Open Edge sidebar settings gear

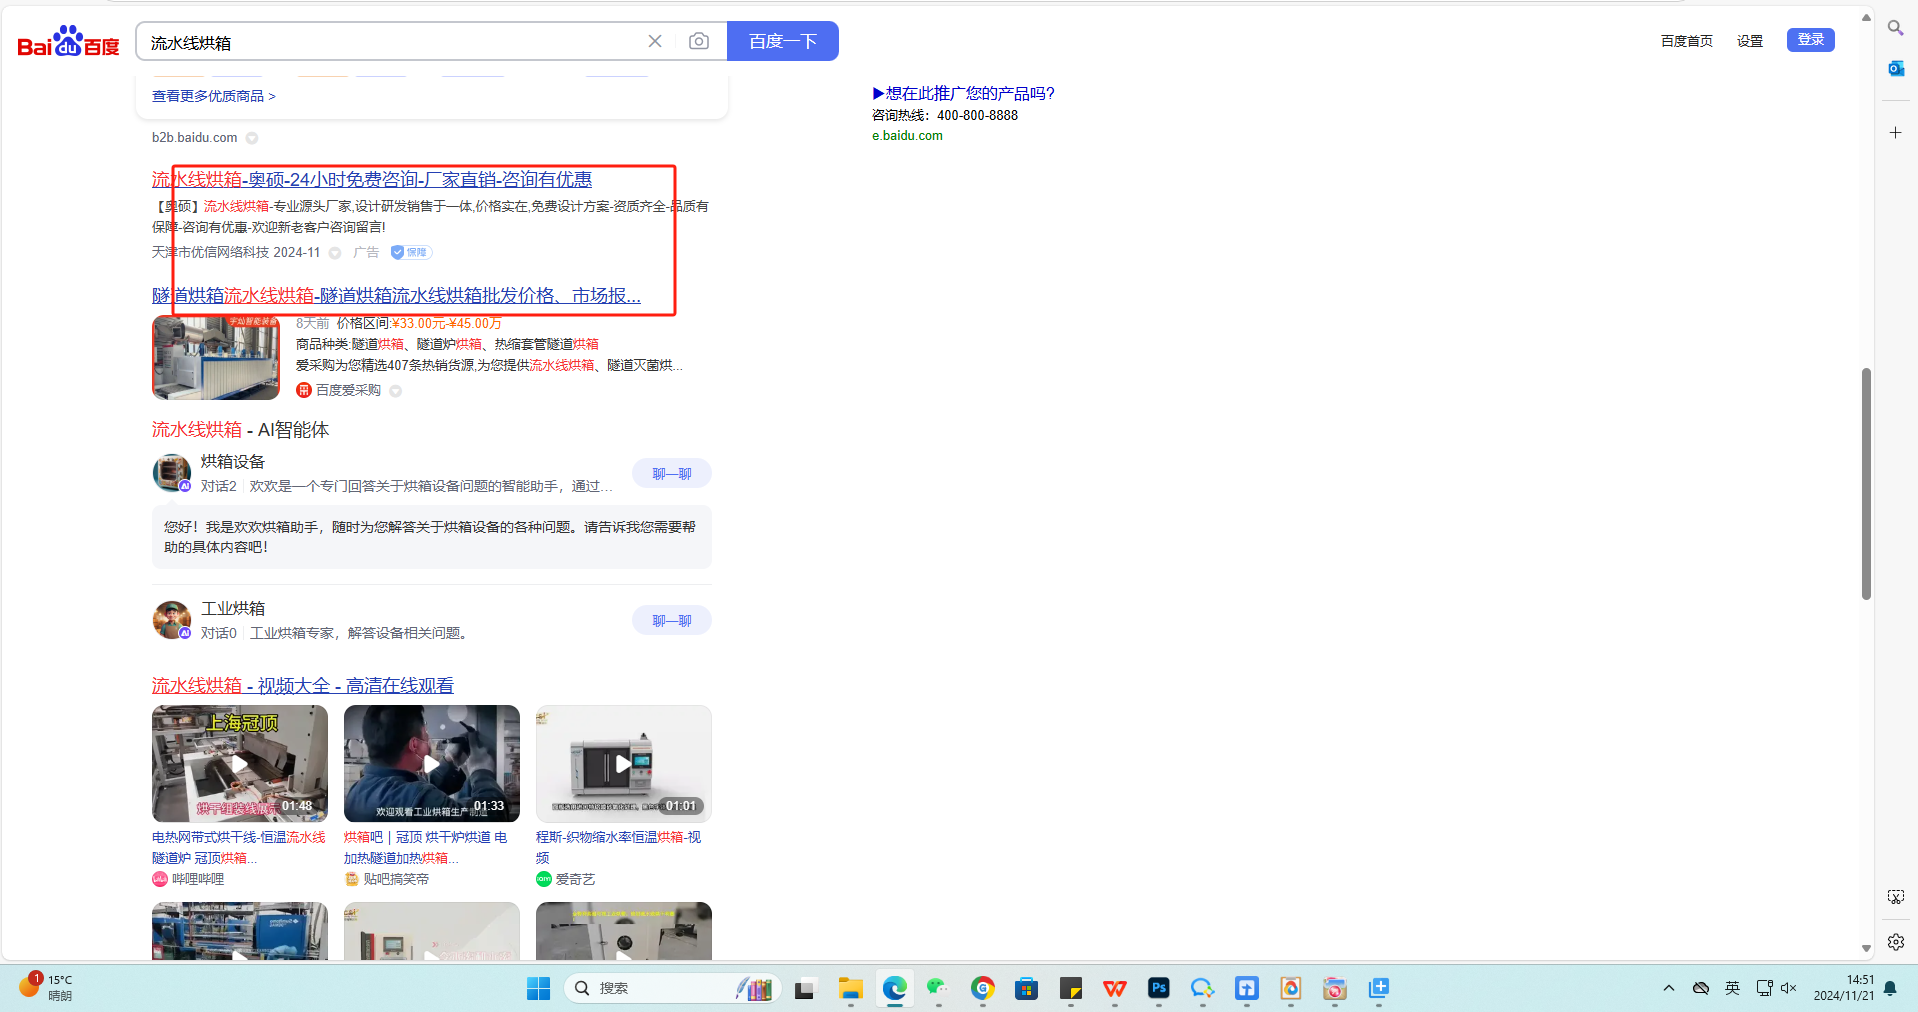[1895, 942]
